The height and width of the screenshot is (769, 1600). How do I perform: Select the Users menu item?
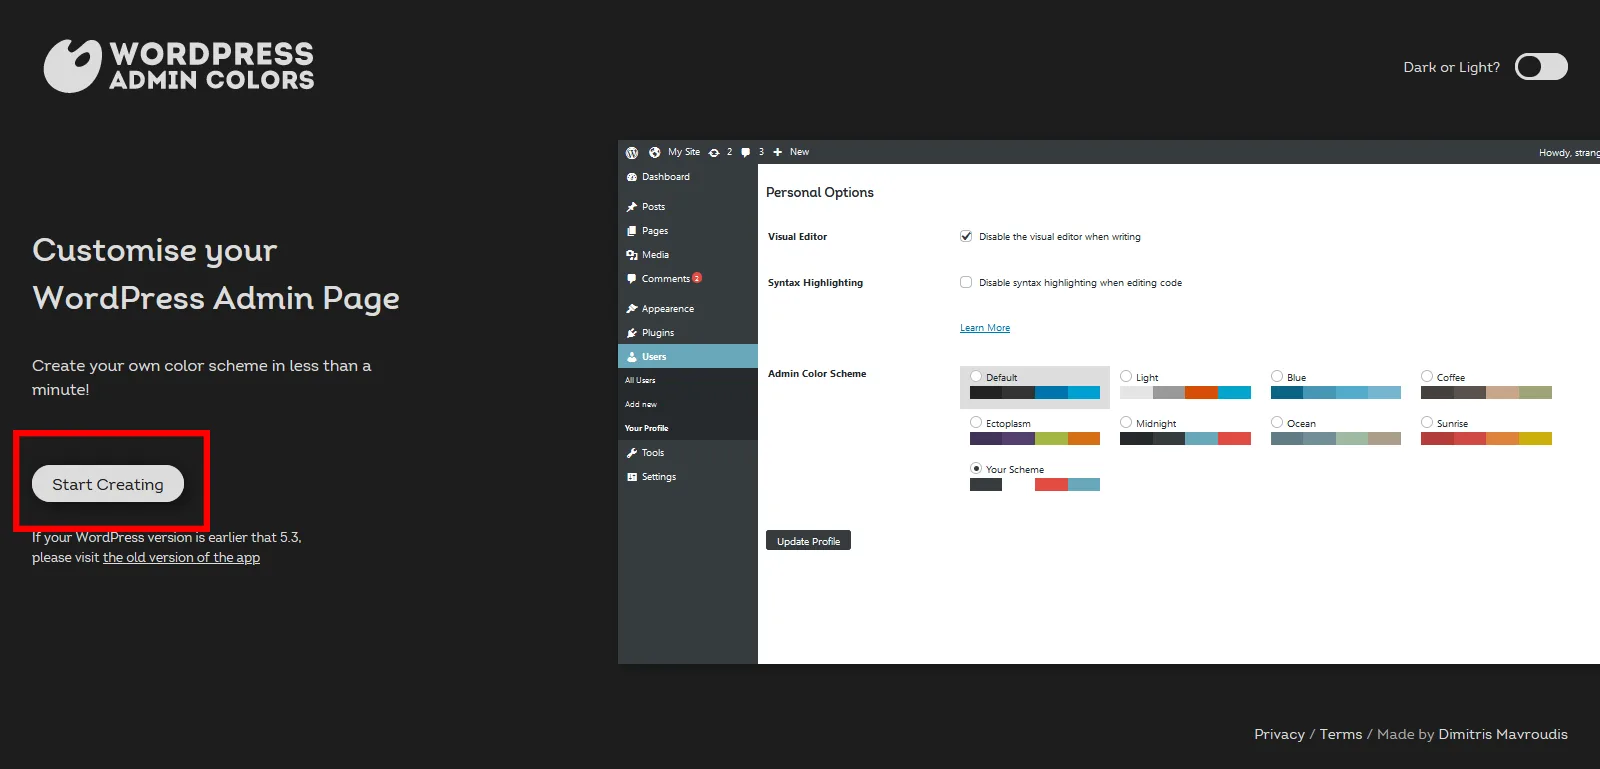tap(688, 356)
